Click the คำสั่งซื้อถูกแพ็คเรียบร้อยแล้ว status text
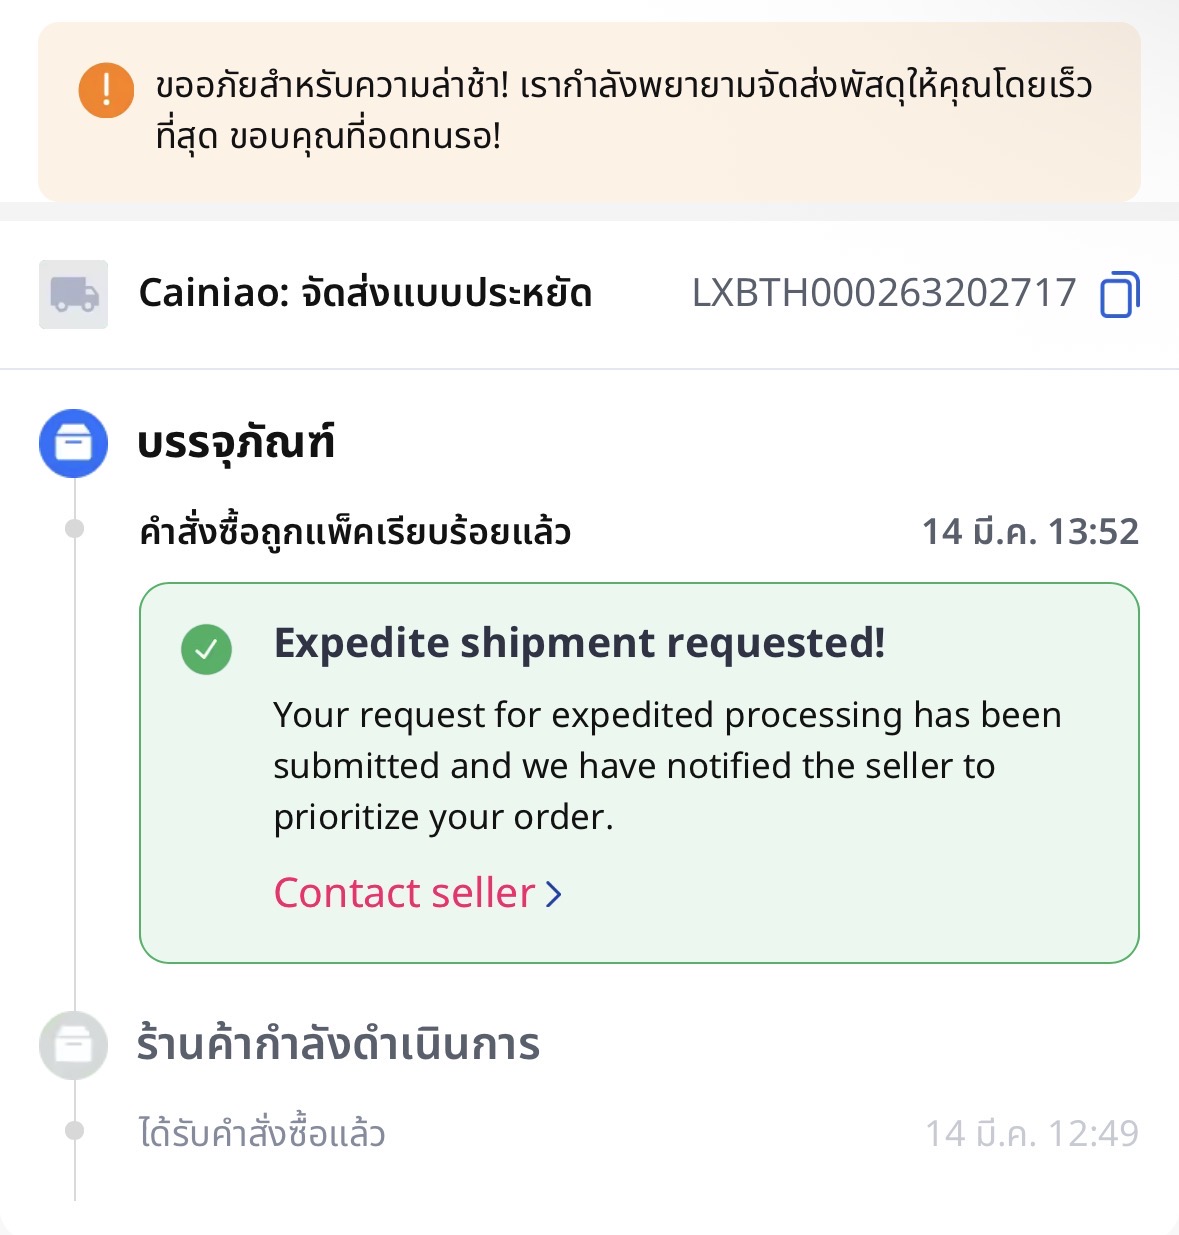The width and height of the screenshot is (1179, 1235). tap(355, 531)
